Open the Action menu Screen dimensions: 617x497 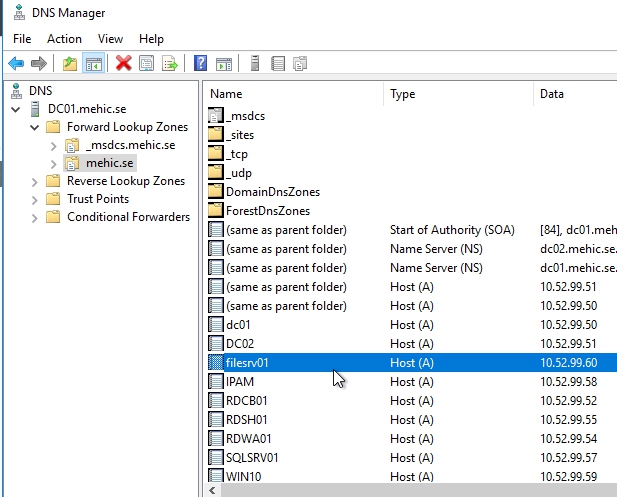[x=64, y=39]
